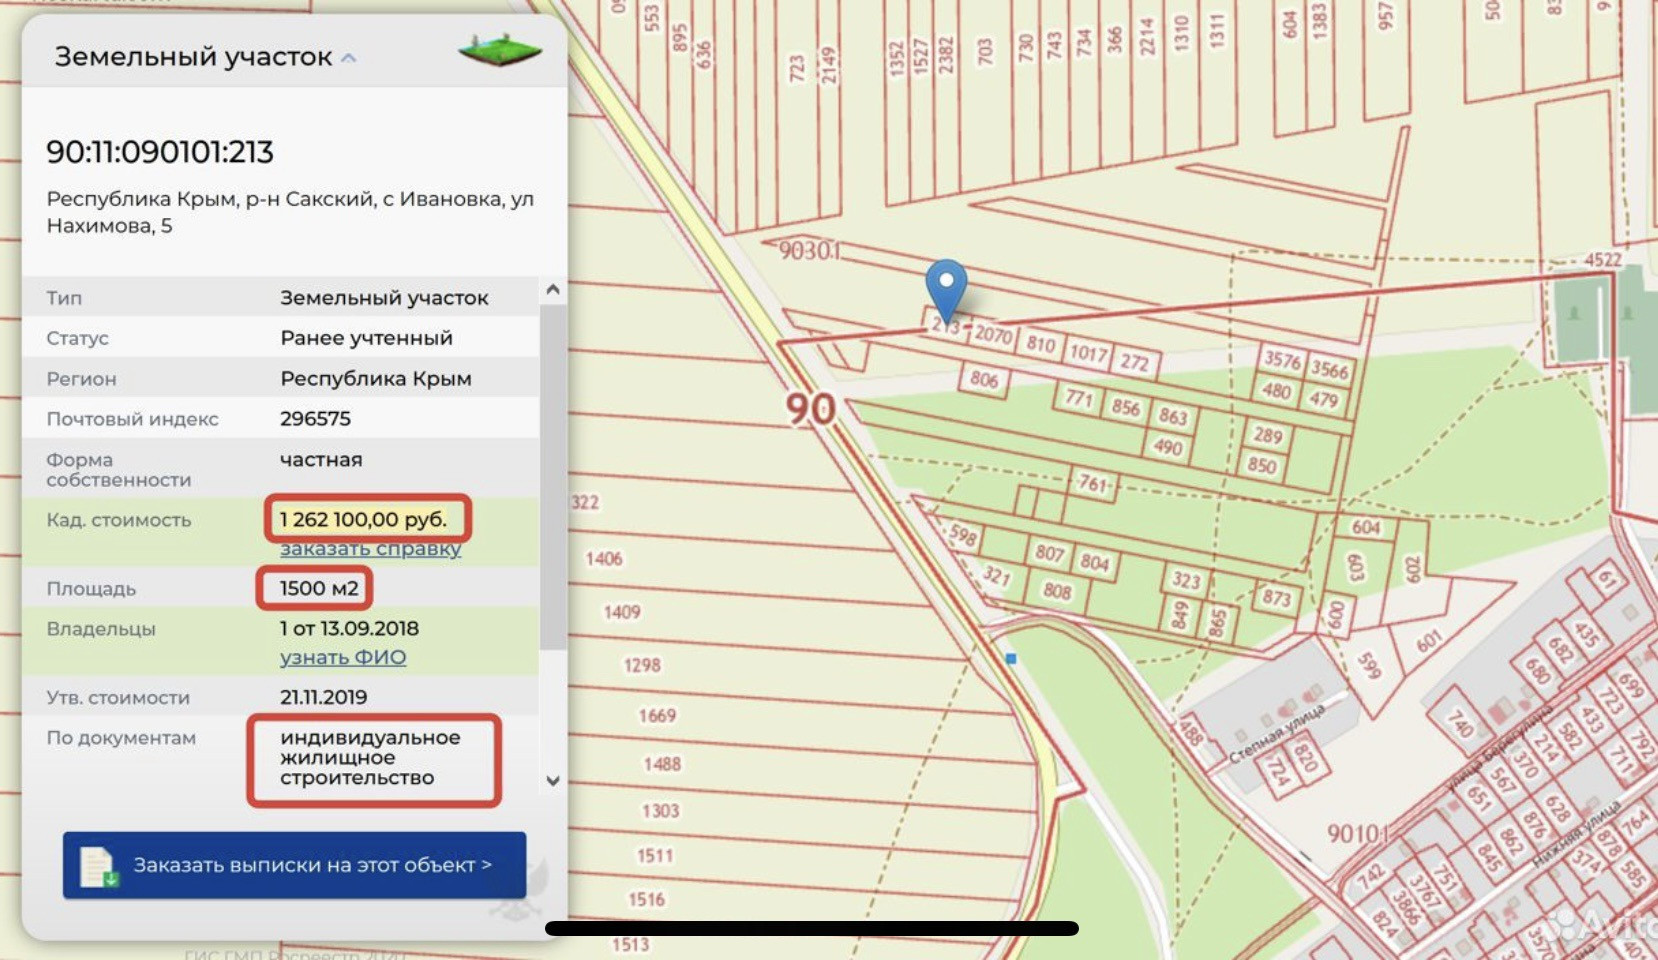Select parcel 806 on the map

pos(984,379)
